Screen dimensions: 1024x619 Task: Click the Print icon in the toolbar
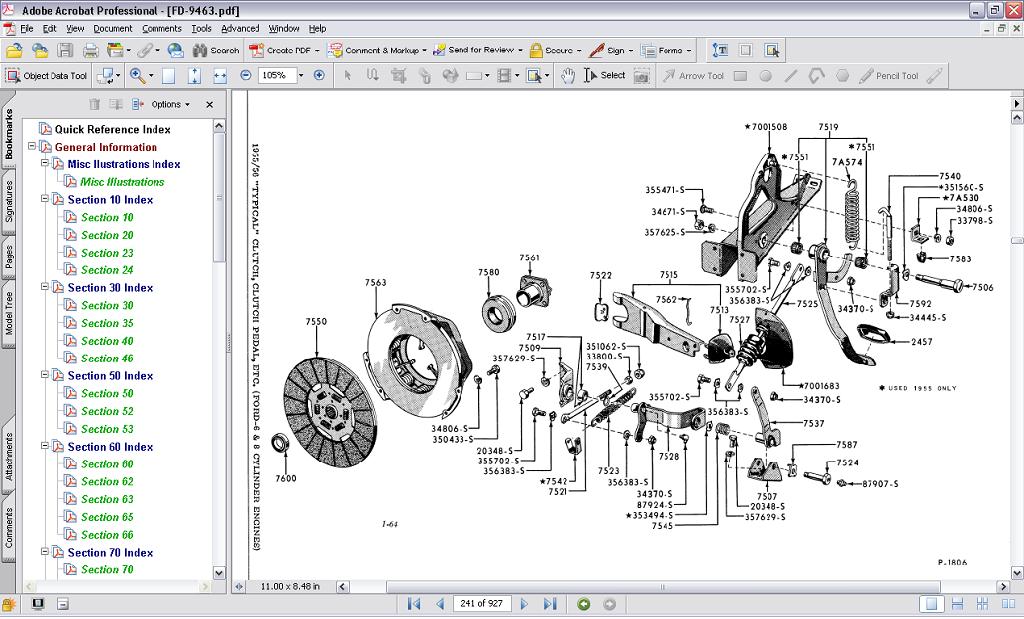(91, 50)
